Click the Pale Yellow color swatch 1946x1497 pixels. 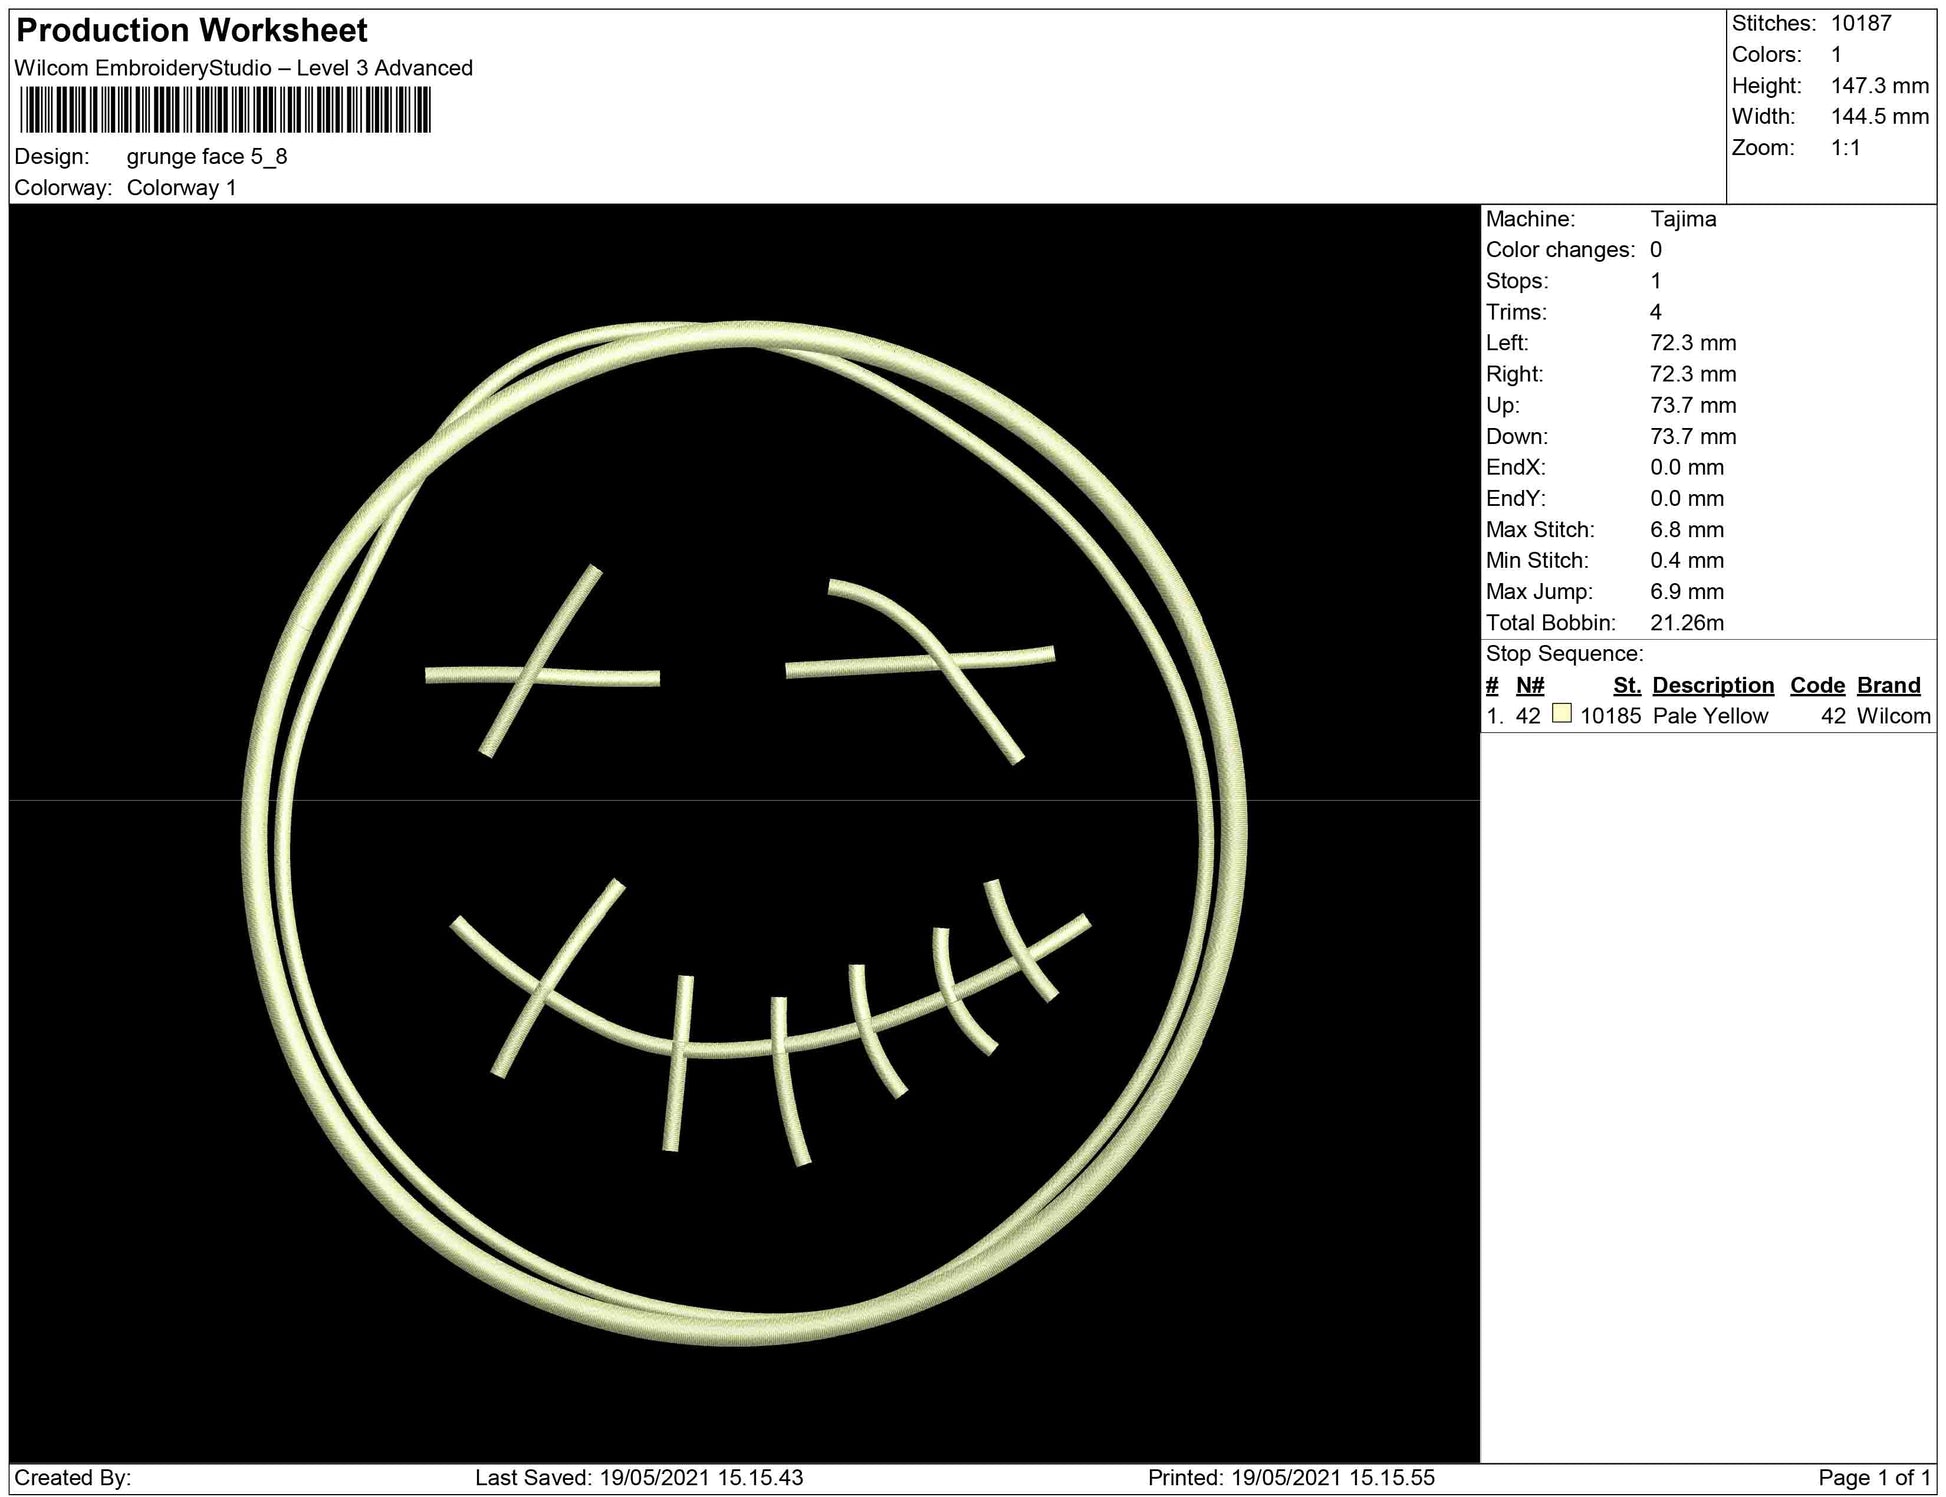(x=1561, y=714)
